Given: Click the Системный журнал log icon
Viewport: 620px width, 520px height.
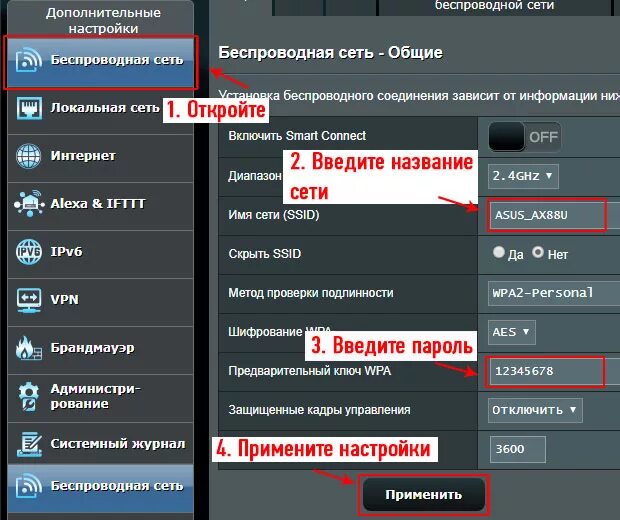Looking at the screenshot, I should coord(29,444).
